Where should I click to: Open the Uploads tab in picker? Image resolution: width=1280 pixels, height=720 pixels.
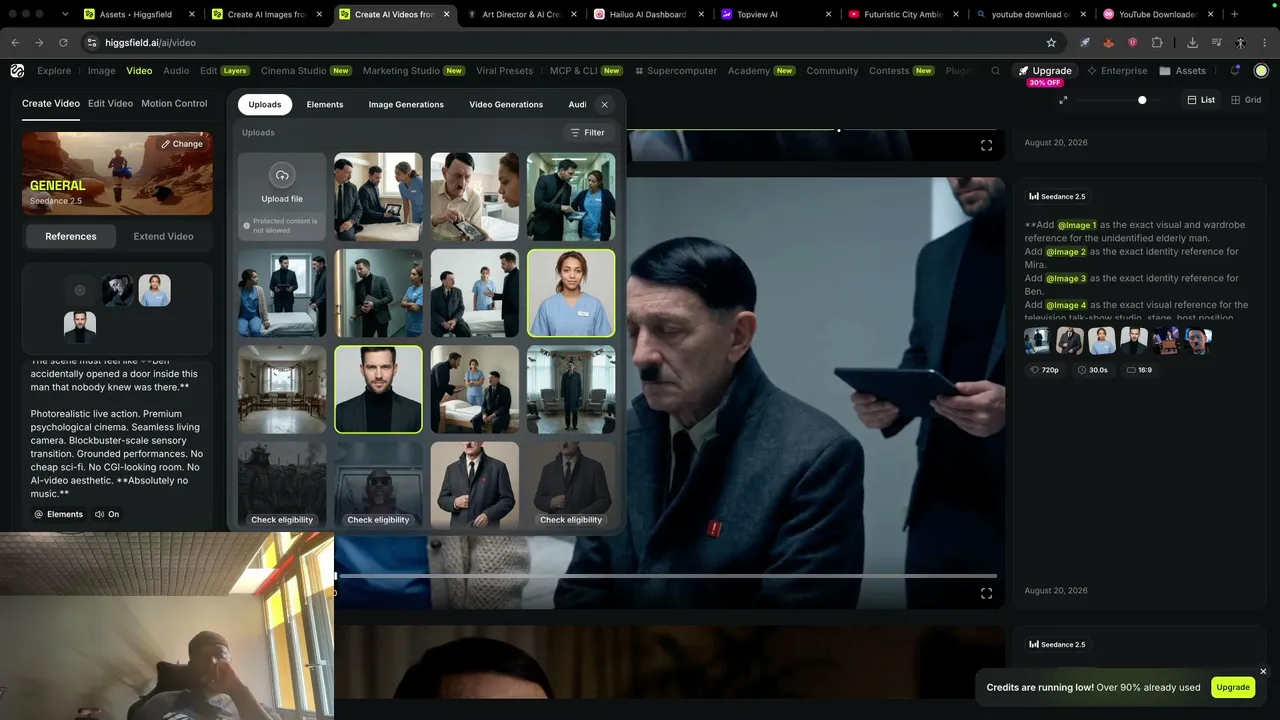point(265,104)
